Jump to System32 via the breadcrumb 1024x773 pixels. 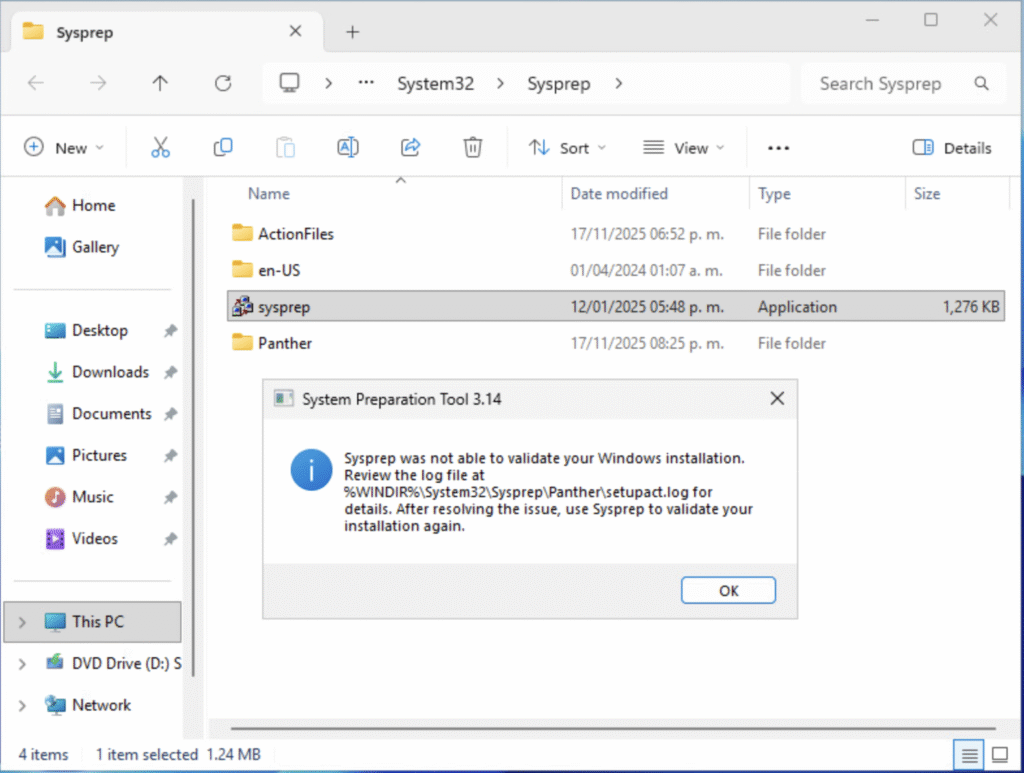(435, 84)
